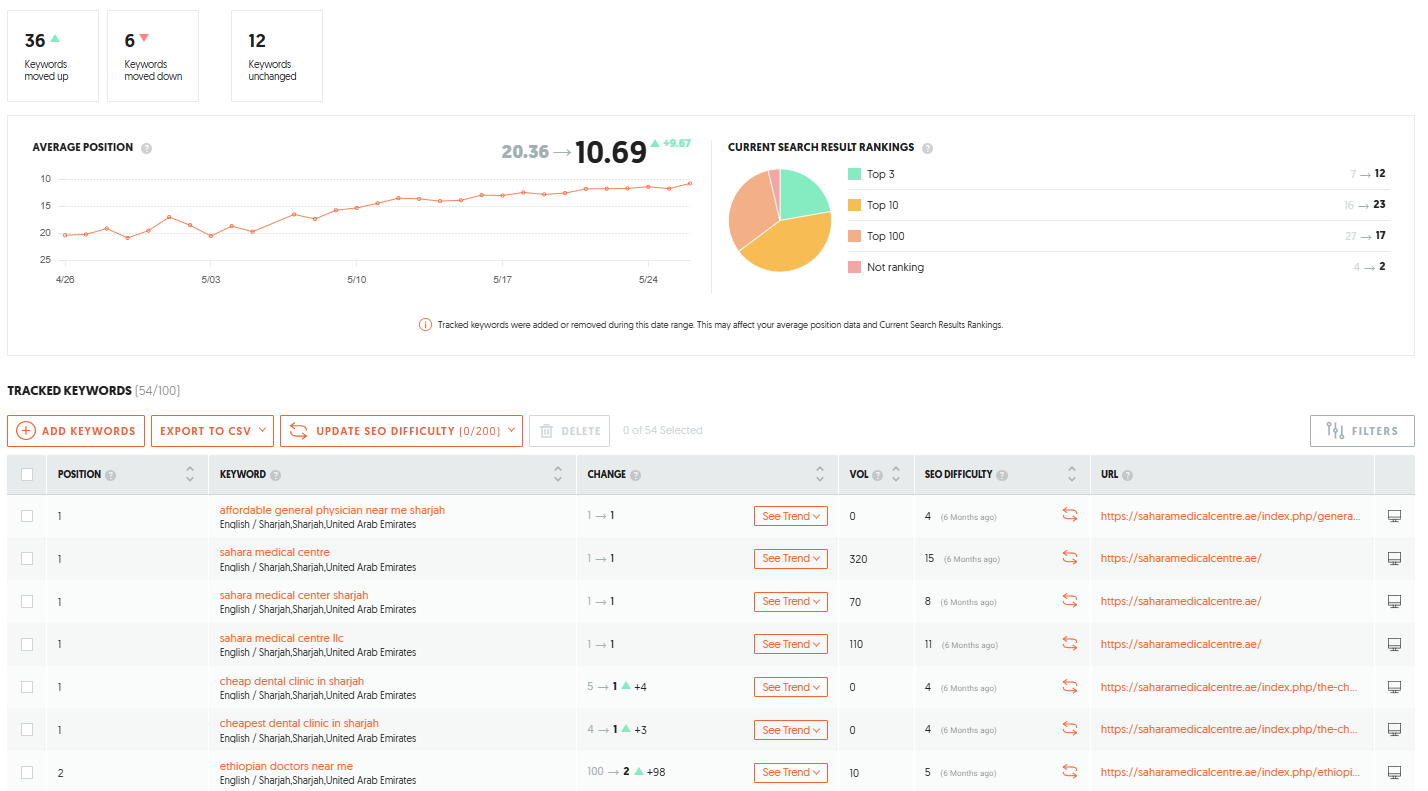Viewport: 1428px width, 791px height.
Task: Select the keyword cheapest dental clinic in sharjah
Action: [x=27, y=729]
